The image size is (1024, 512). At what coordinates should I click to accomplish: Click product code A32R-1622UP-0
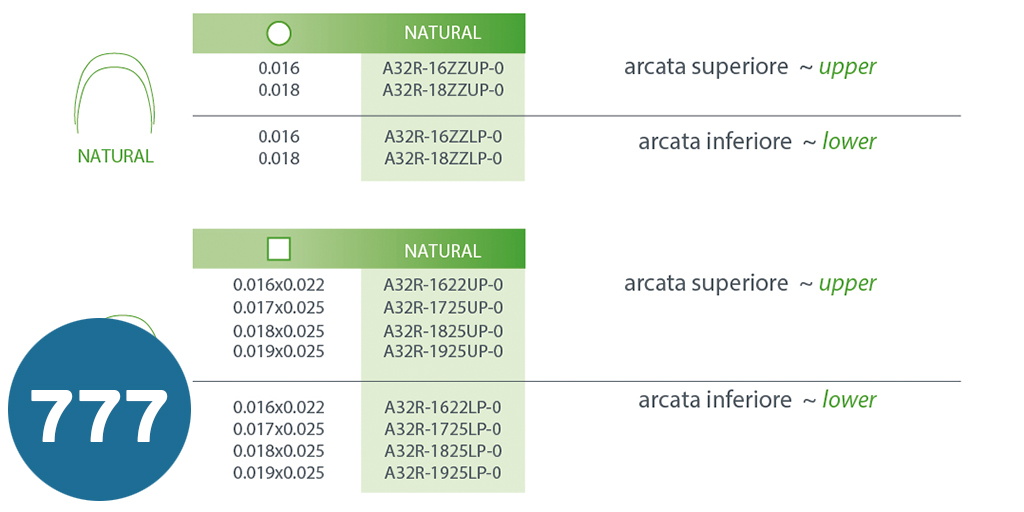(443, 285)
